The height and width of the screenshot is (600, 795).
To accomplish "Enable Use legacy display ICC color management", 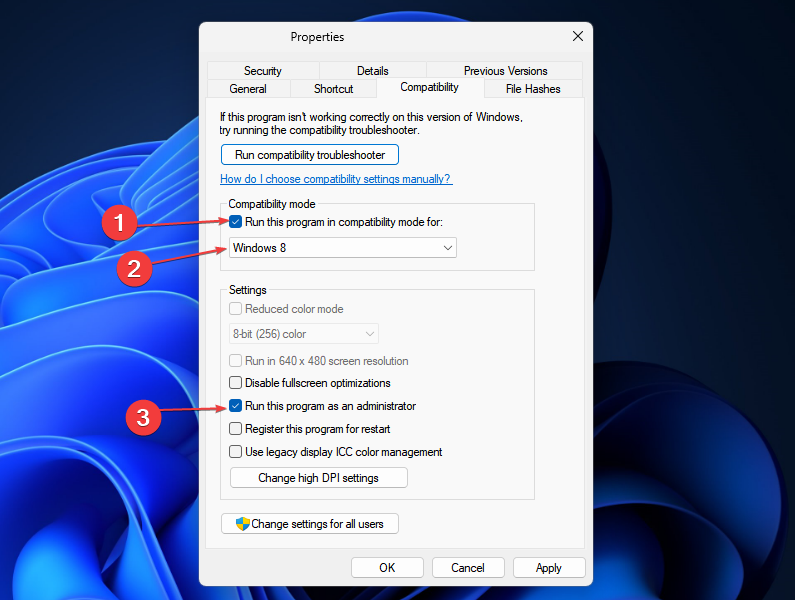I will [x=236, y=452].
